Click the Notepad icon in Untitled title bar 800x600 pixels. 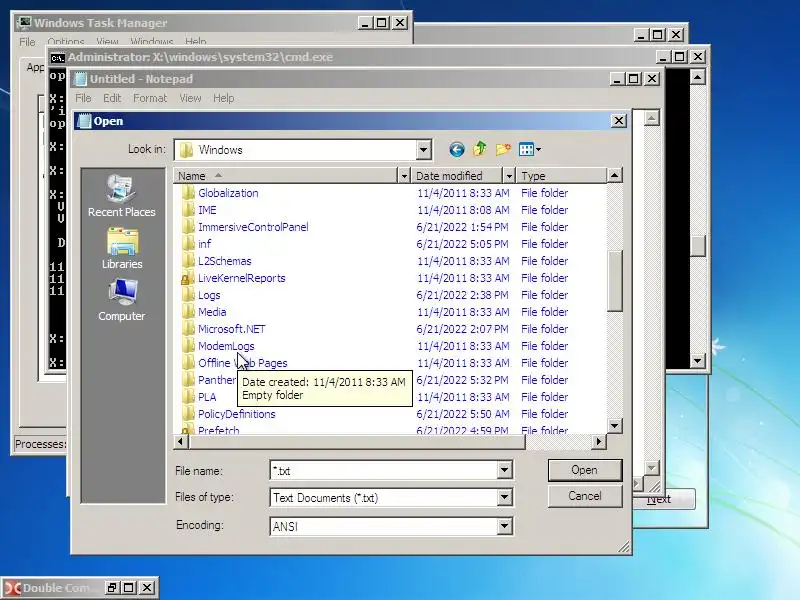(x=80, y=79)
